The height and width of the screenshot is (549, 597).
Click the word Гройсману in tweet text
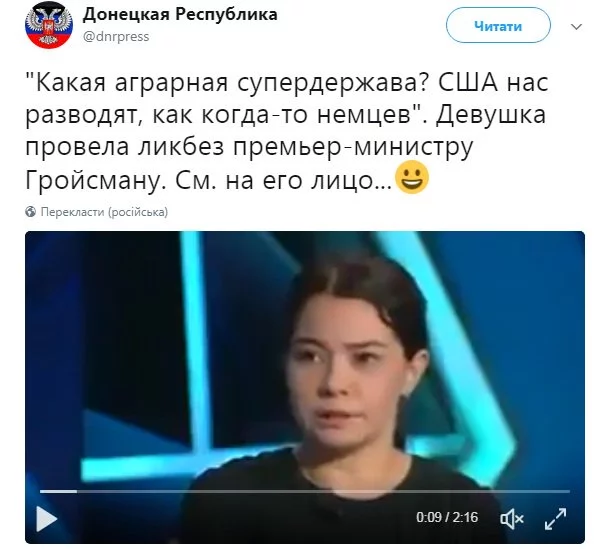tap(91, 180)
